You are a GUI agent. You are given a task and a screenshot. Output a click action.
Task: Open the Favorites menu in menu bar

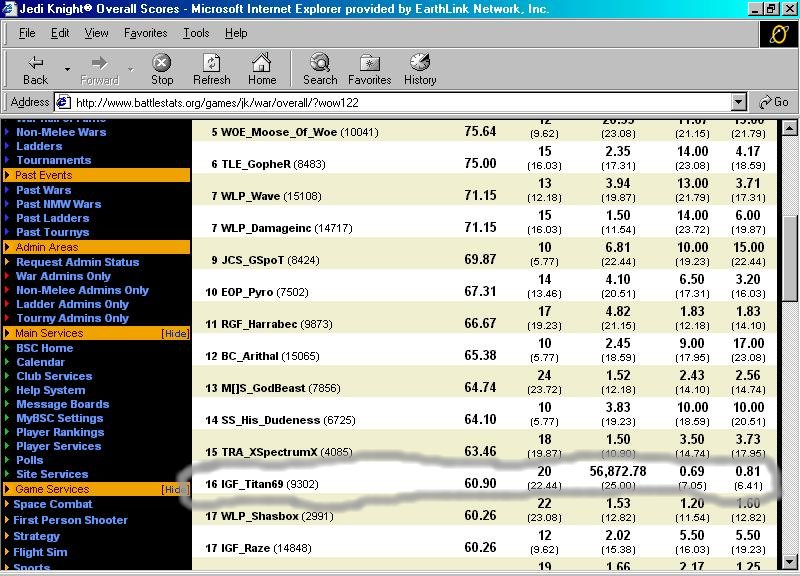point(146,33)
